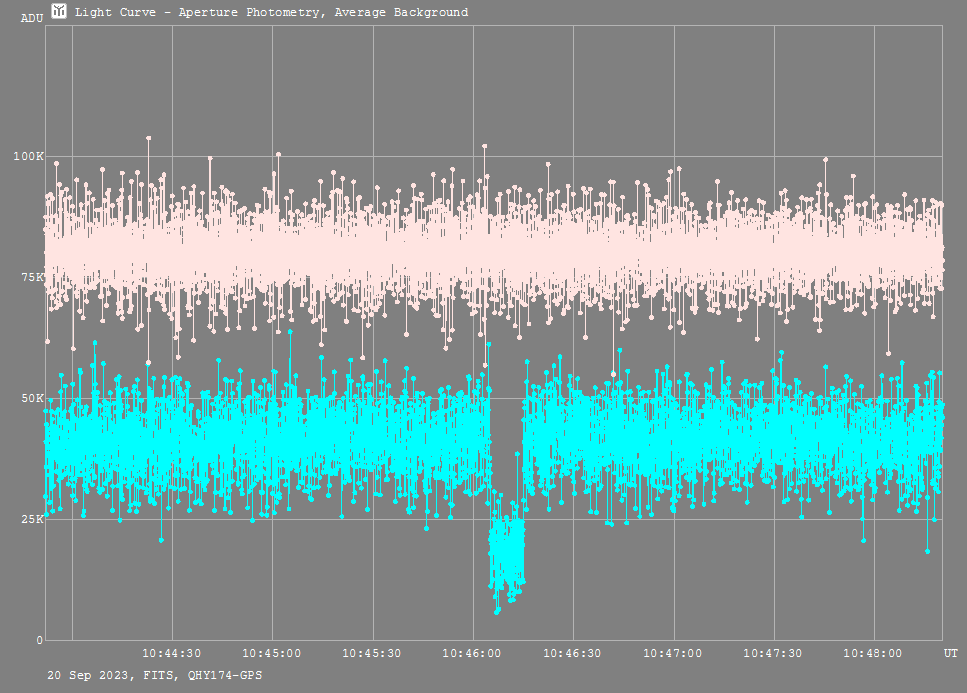Image resolution: width=967 pixels, height=693 pixels.
Task: Click the '10:46:30' time label
Action: tap(572, 654)
